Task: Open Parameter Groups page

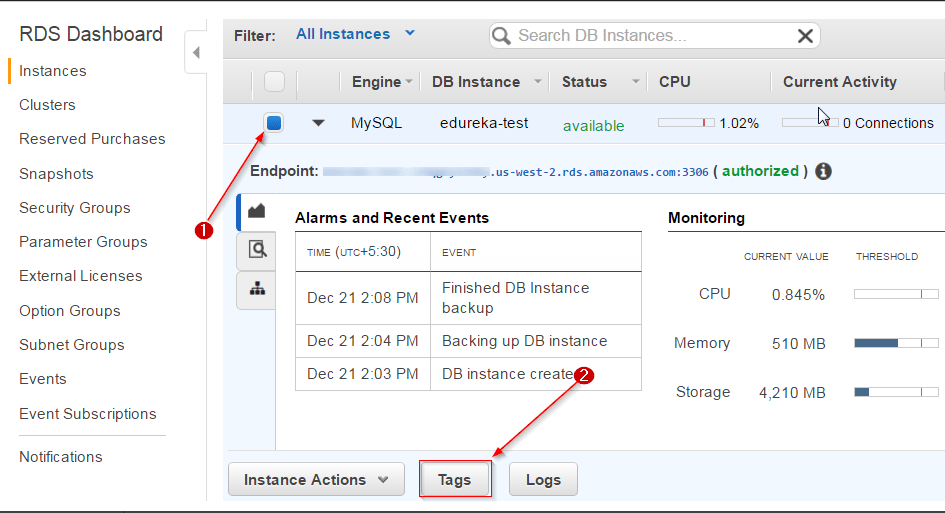Action: point(83,242)
